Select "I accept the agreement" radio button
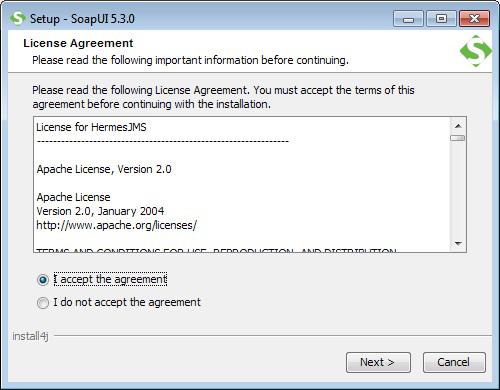This screenshot has width=500, height=390. 43,280
